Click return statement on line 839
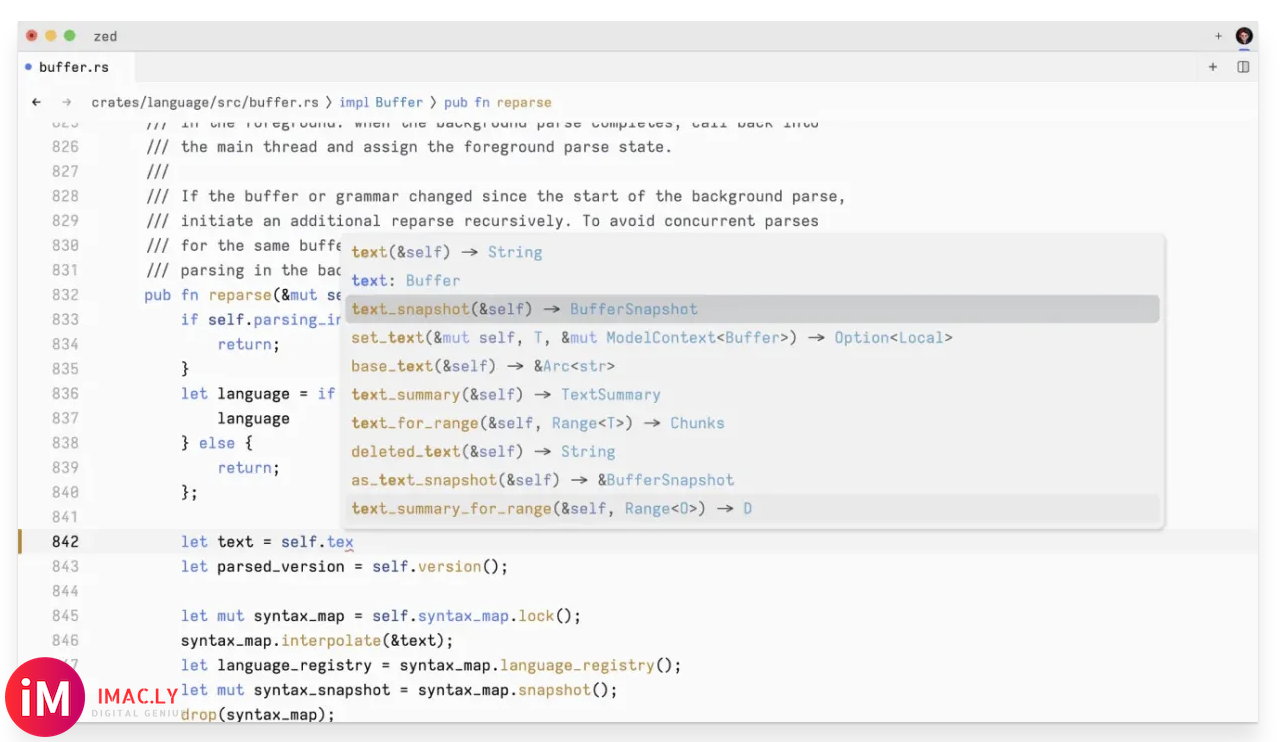This screenshot has width=1280, height=742. pos(249,468)
